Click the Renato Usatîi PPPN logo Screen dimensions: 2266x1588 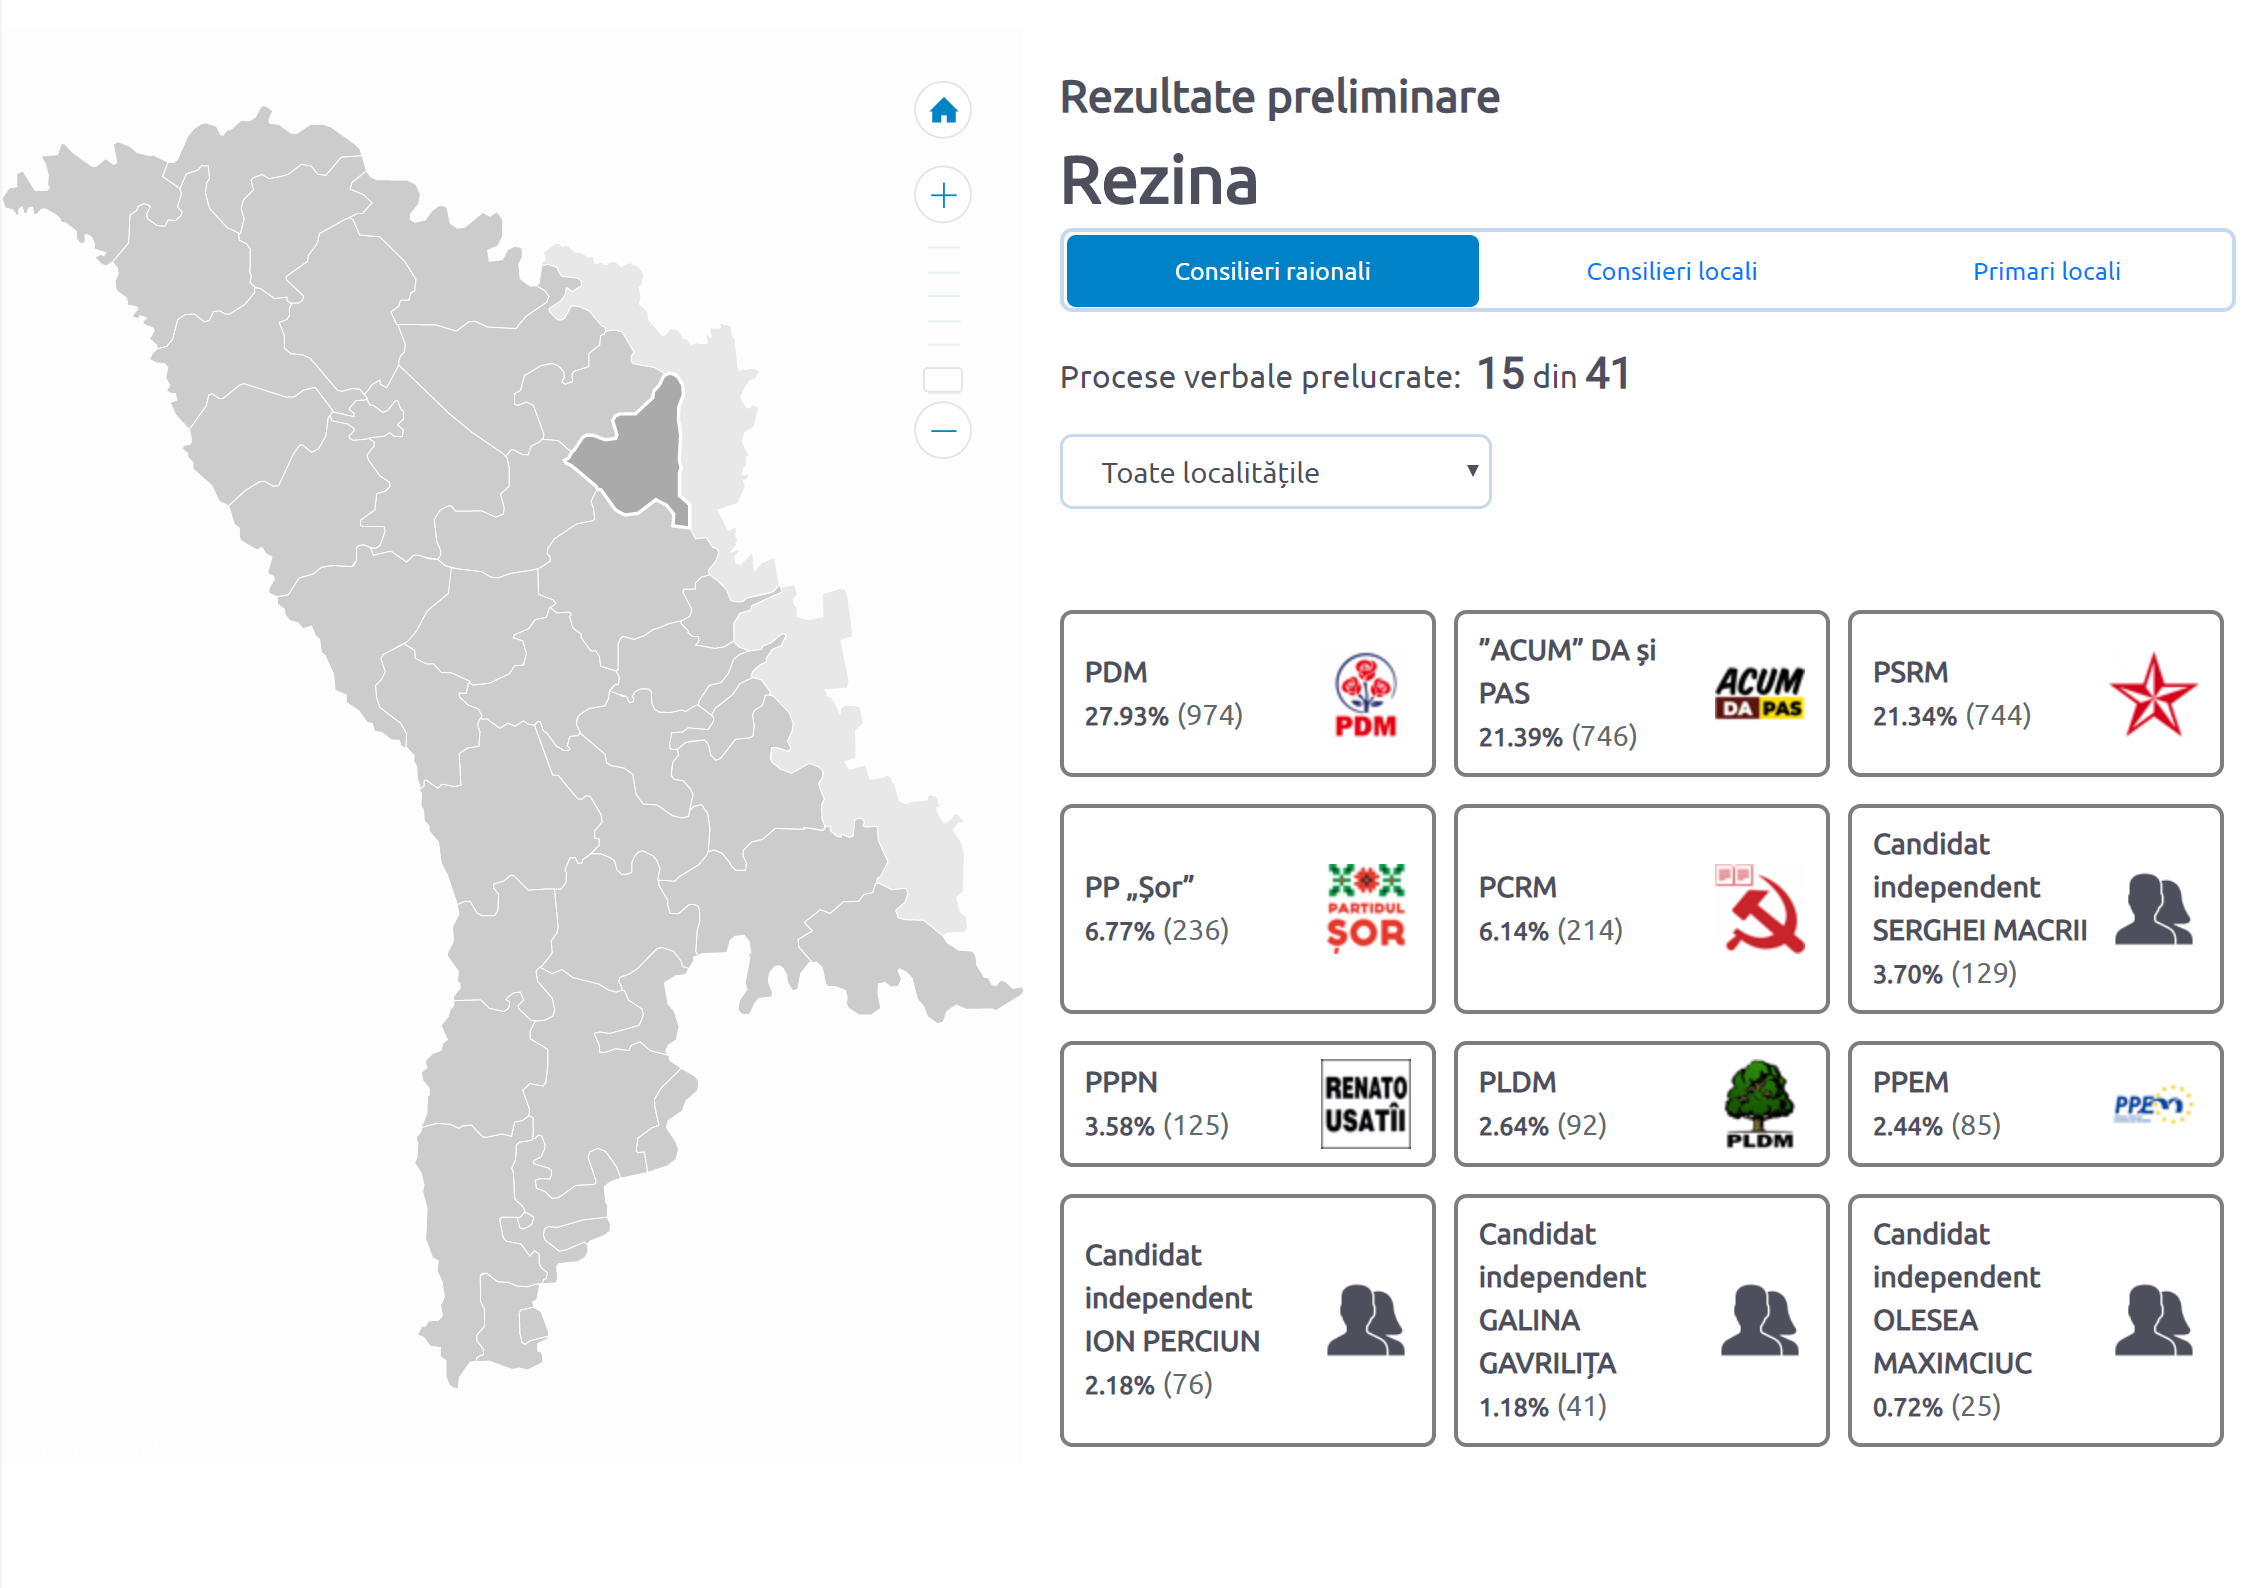1365,1104
